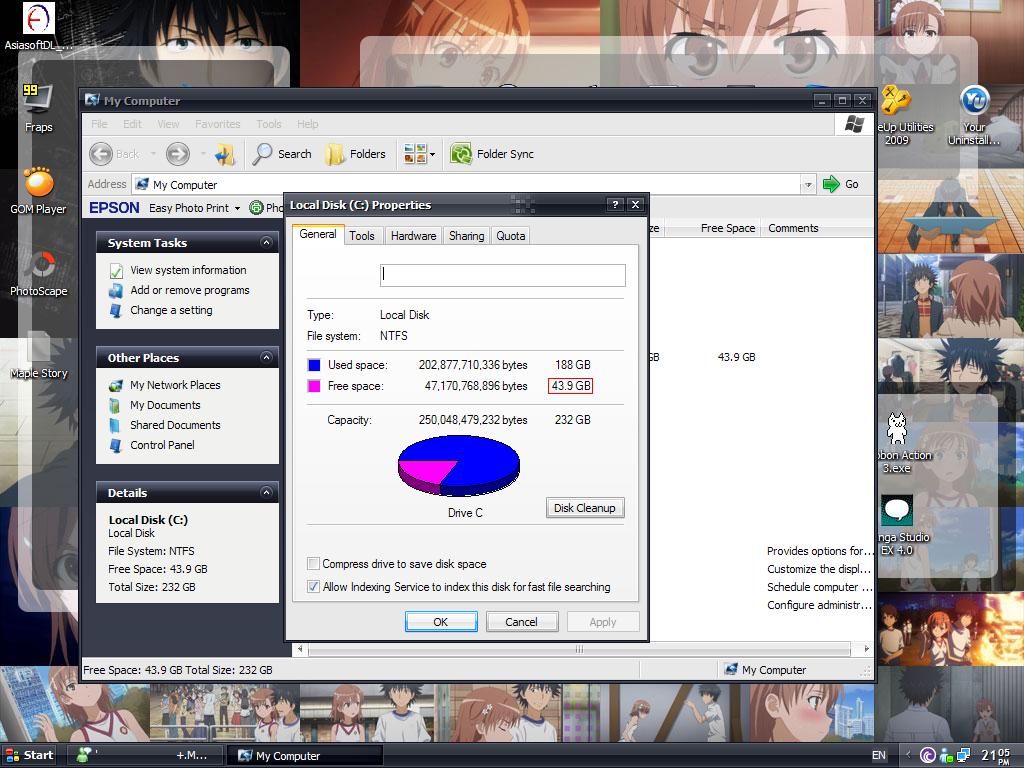Open Shared Documents link
1024x768 pixels.
165,425
